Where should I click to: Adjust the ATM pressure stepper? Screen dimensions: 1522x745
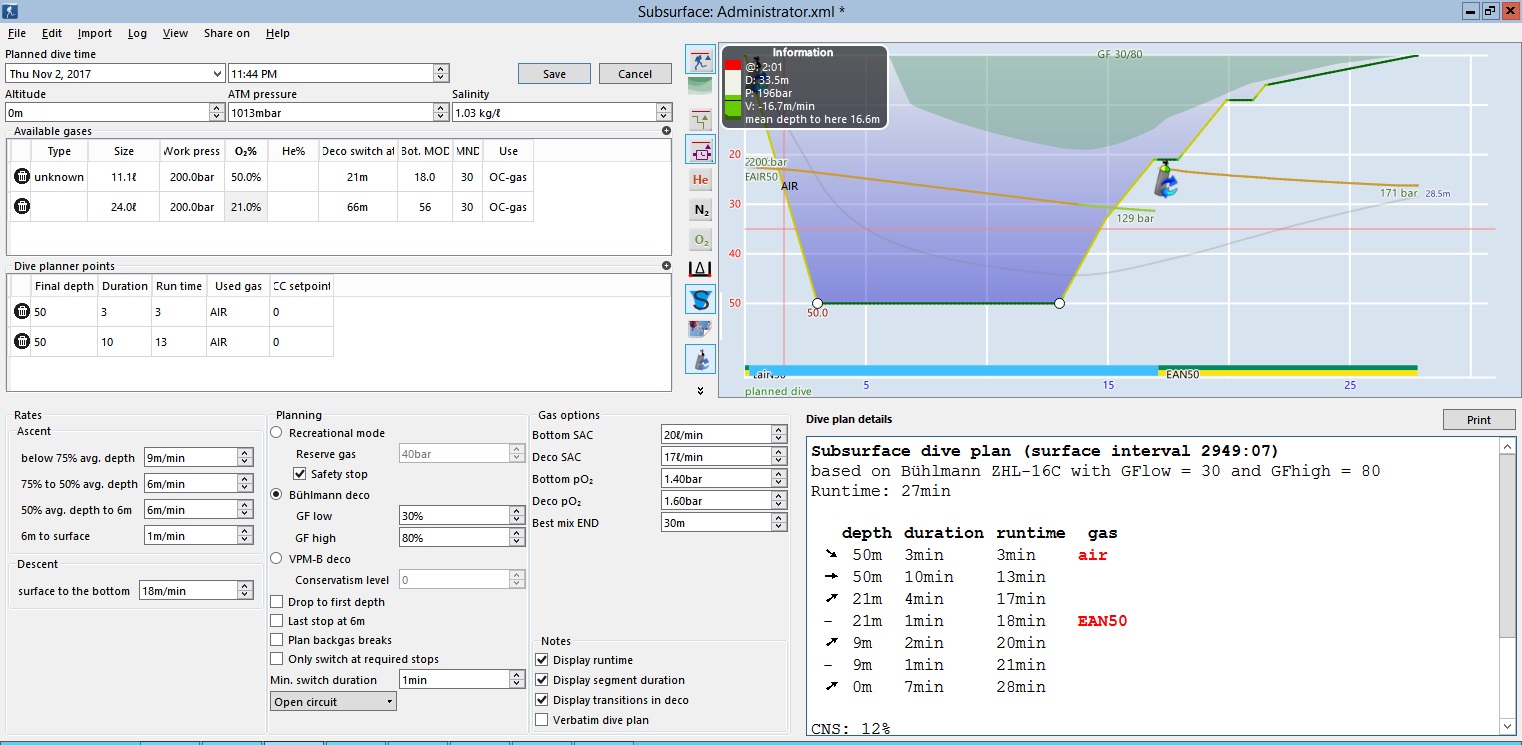tap(441, 112)
